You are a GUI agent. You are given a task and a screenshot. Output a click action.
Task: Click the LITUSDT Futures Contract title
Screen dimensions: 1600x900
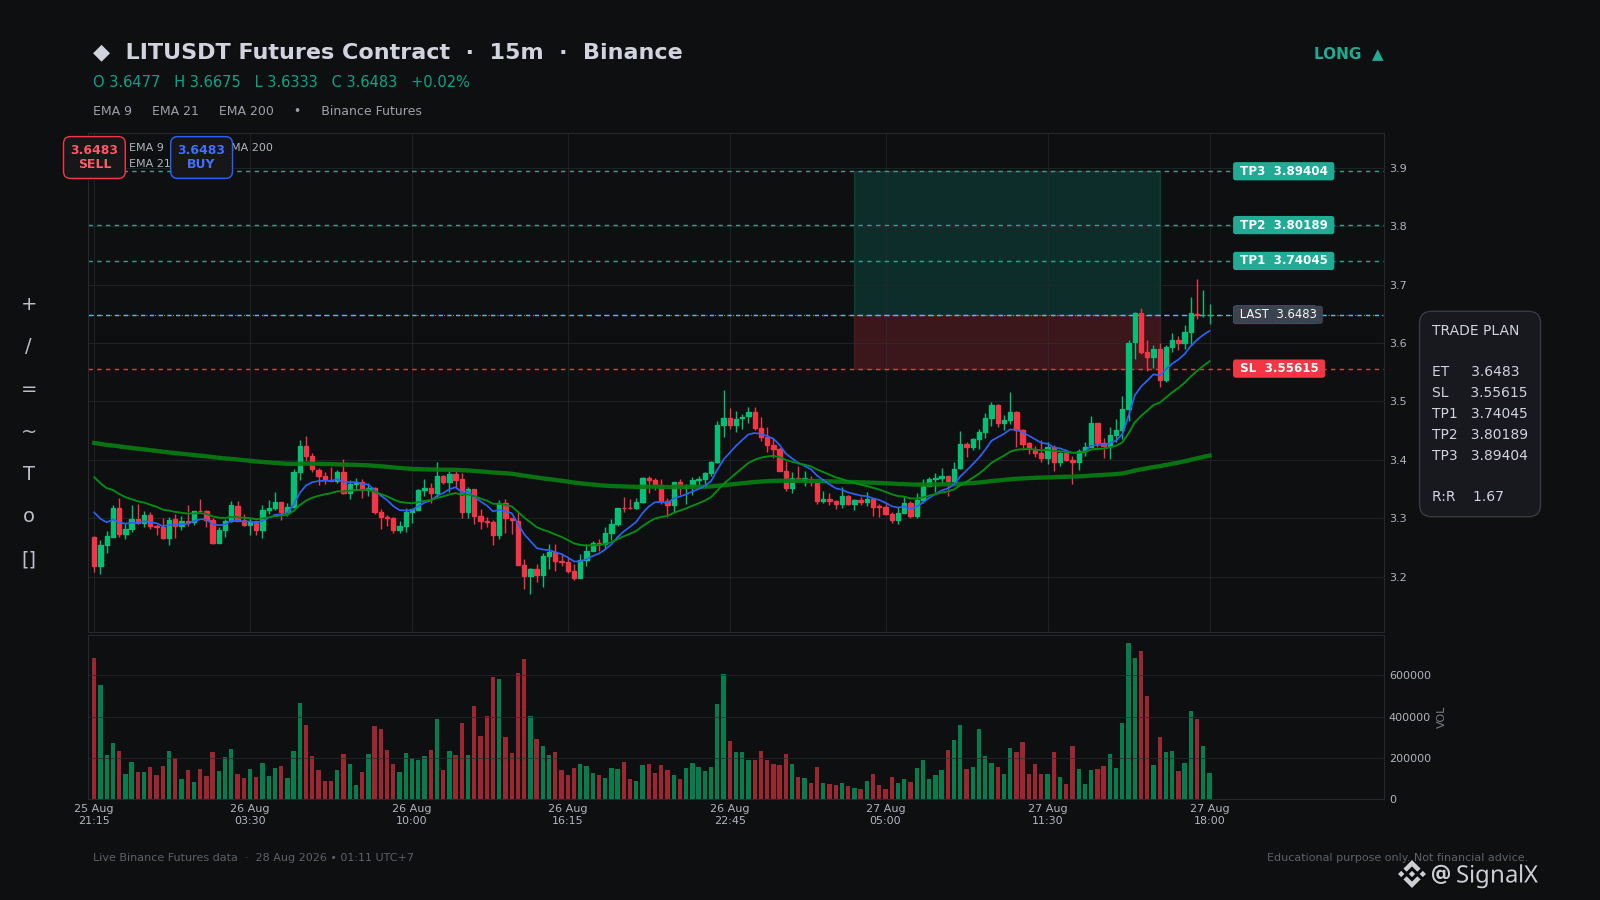[x=288, y=52]
